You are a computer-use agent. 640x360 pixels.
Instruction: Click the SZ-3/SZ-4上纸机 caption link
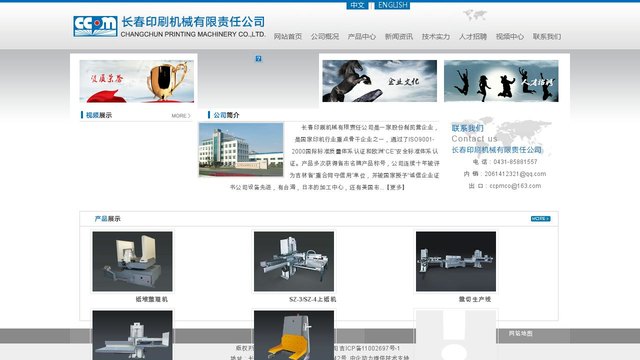point(313,299)
